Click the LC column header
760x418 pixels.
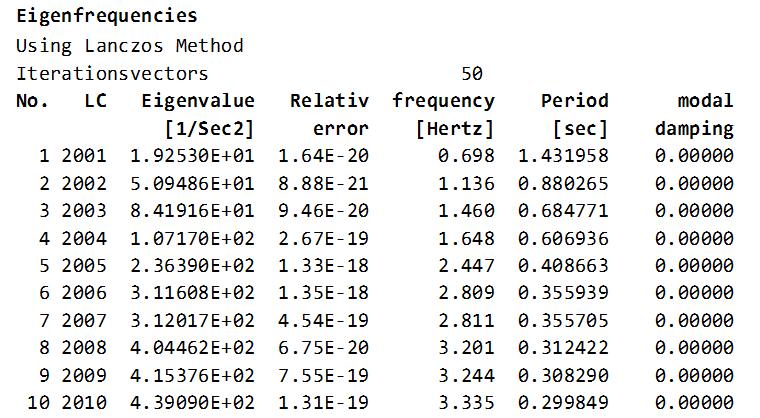tap(96, 101)
